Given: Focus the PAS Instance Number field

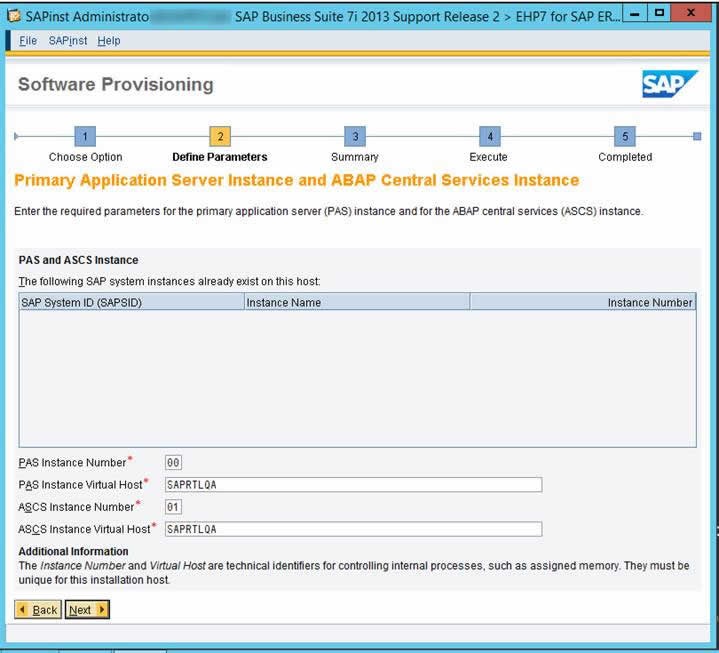Looking at the screenshot, I should (173, 462).
